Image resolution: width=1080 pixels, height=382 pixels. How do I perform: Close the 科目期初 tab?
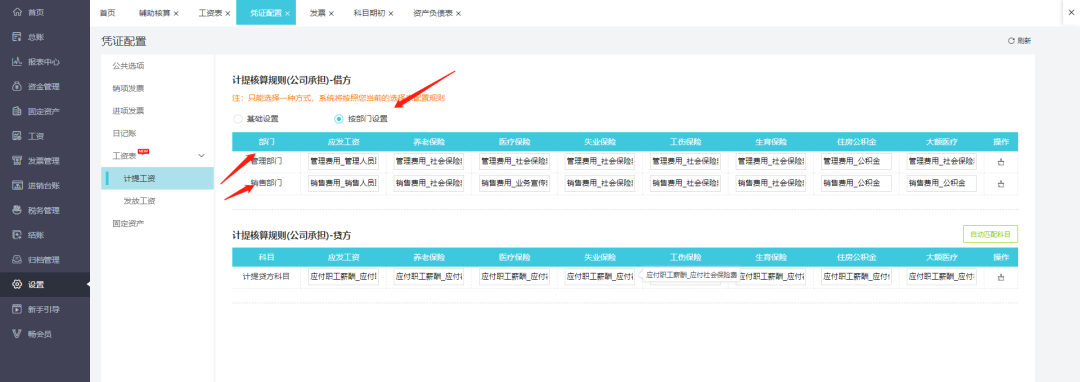coord(391,13)
